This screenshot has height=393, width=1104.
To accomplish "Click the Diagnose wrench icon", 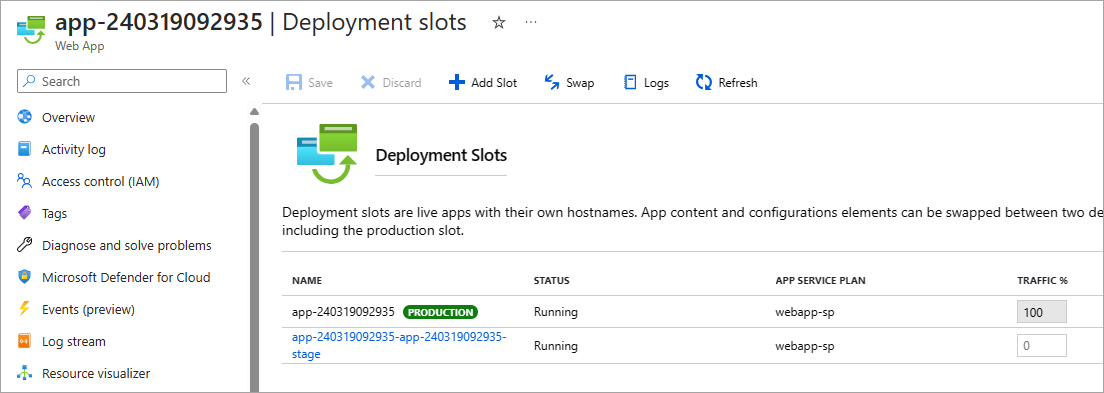I will coord(25,245).
